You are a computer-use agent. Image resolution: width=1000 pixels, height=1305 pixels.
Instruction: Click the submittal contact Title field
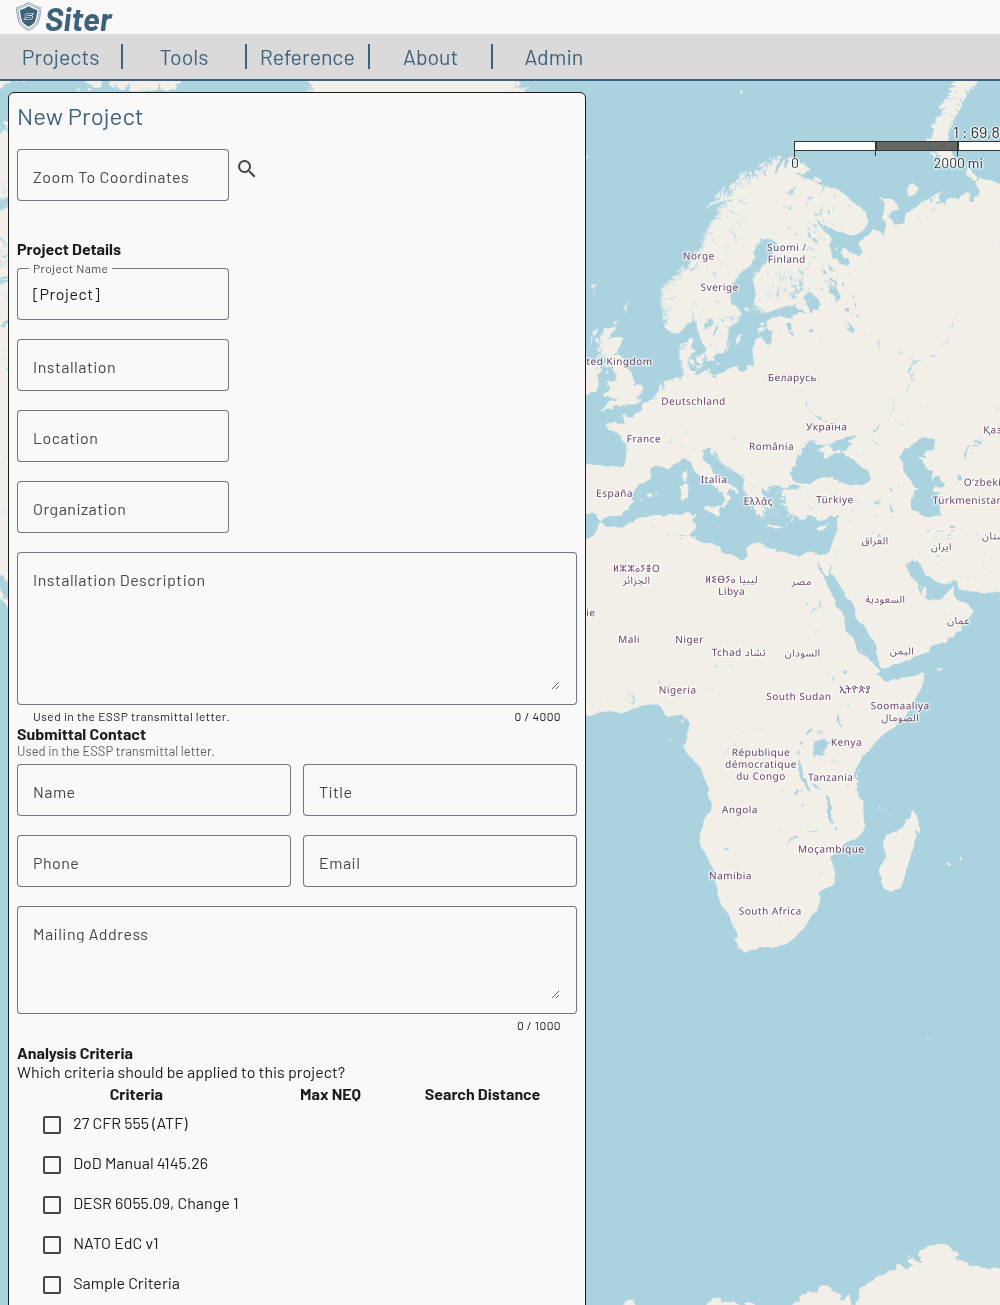point(440,790)
